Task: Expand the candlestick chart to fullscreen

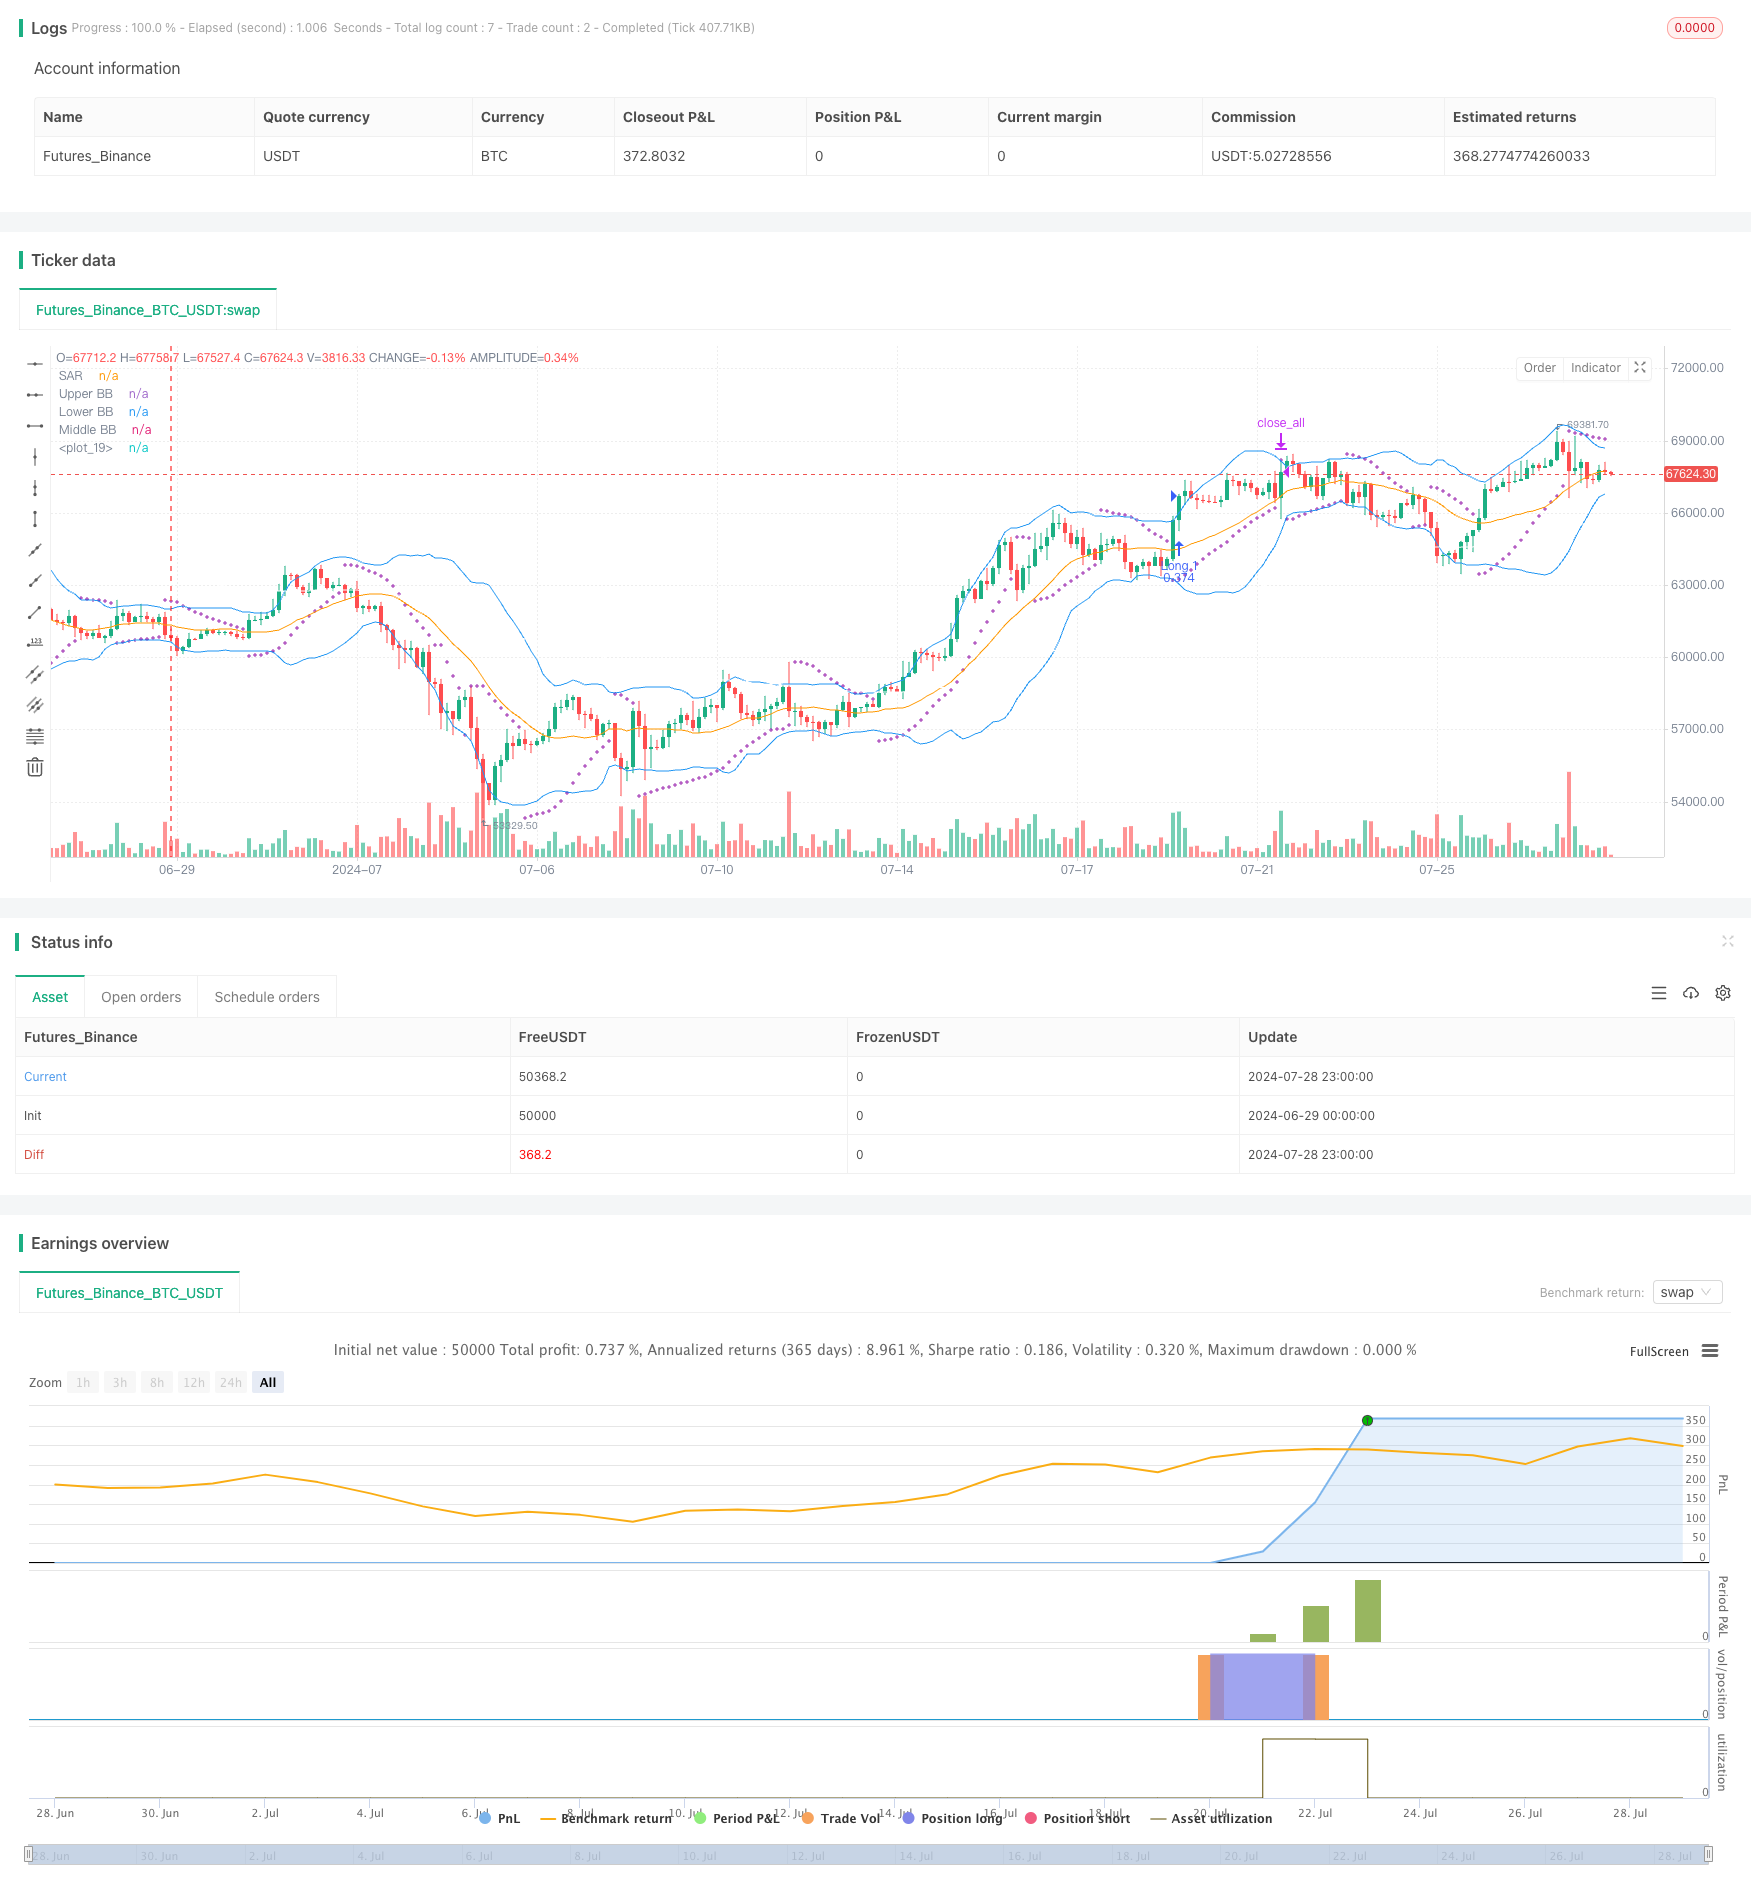Action: click(1640, 368)
